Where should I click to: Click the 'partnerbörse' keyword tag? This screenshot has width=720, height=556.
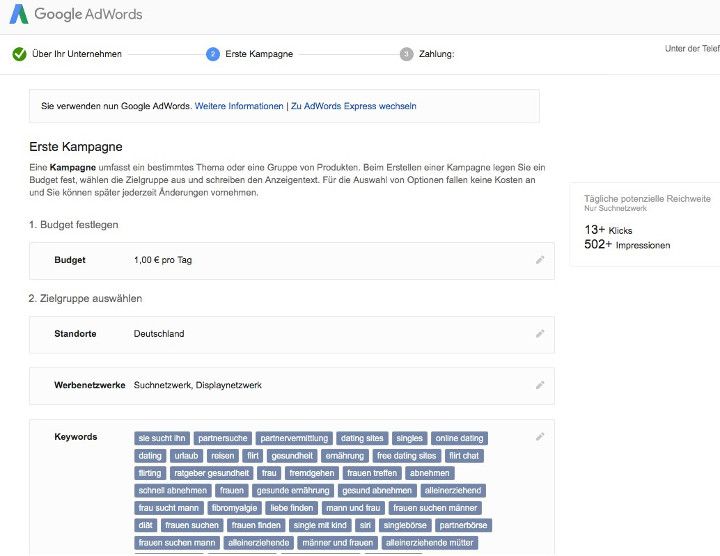[x=463, y=525]
